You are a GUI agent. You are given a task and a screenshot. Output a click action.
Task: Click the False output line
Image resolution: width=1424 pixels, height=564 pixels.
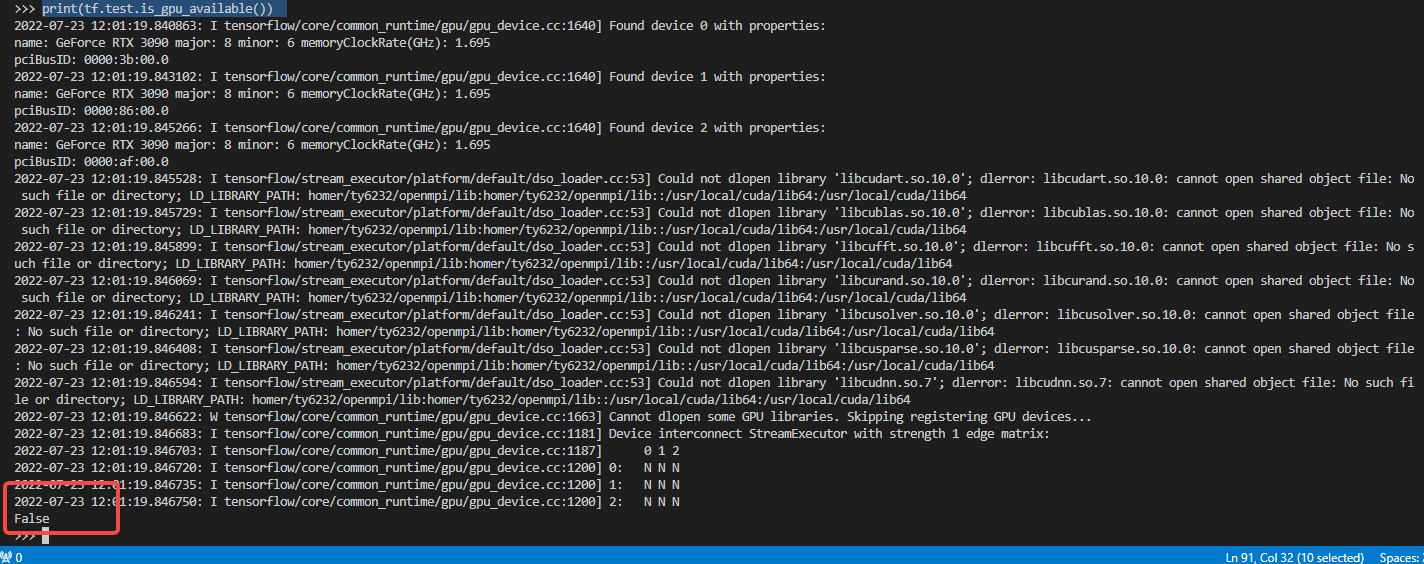pos(32,519)
